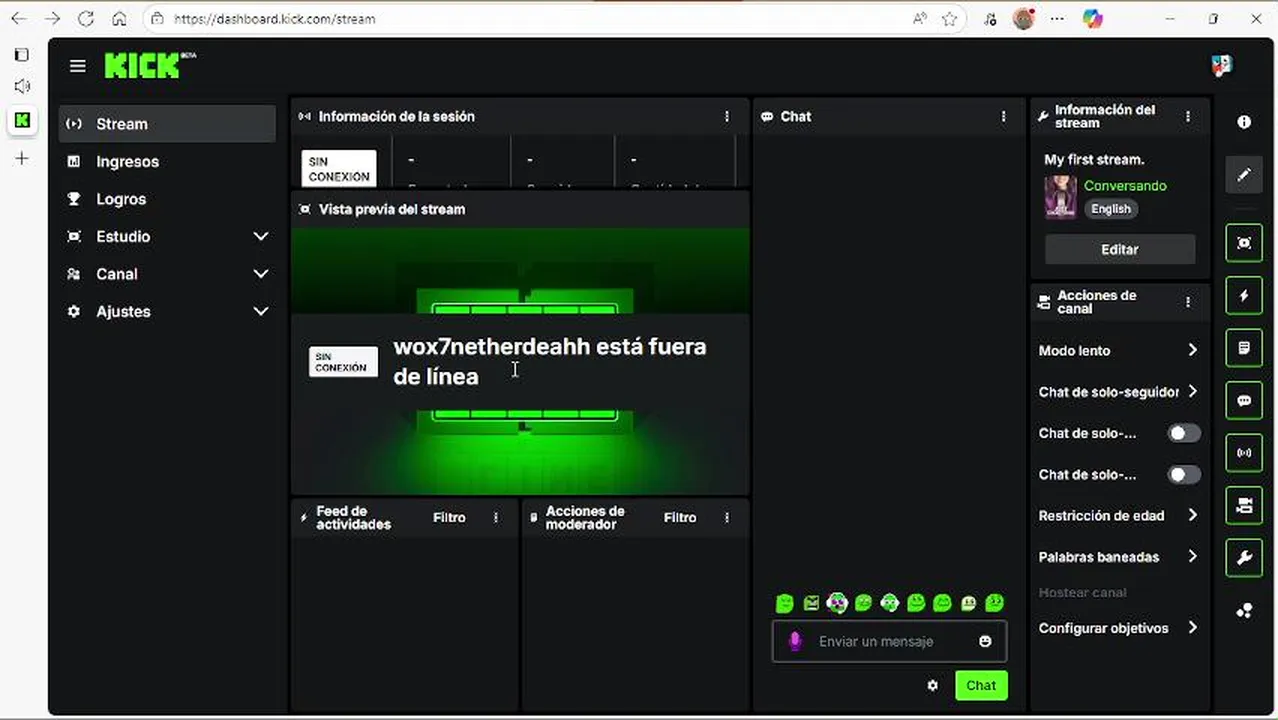
Task: Click the purple microphone icon in message box
Action: pos(795,641)
